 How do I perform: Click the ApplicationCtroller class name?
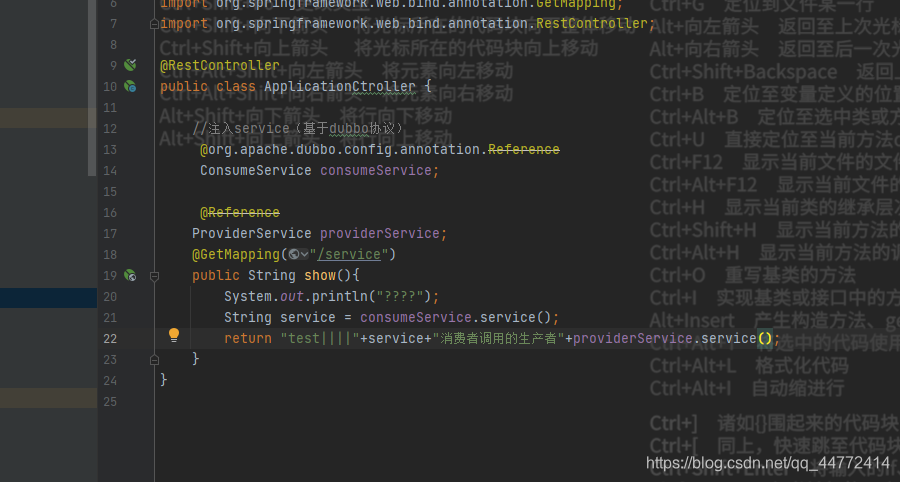pyautogui.click(x=340, y=87)
